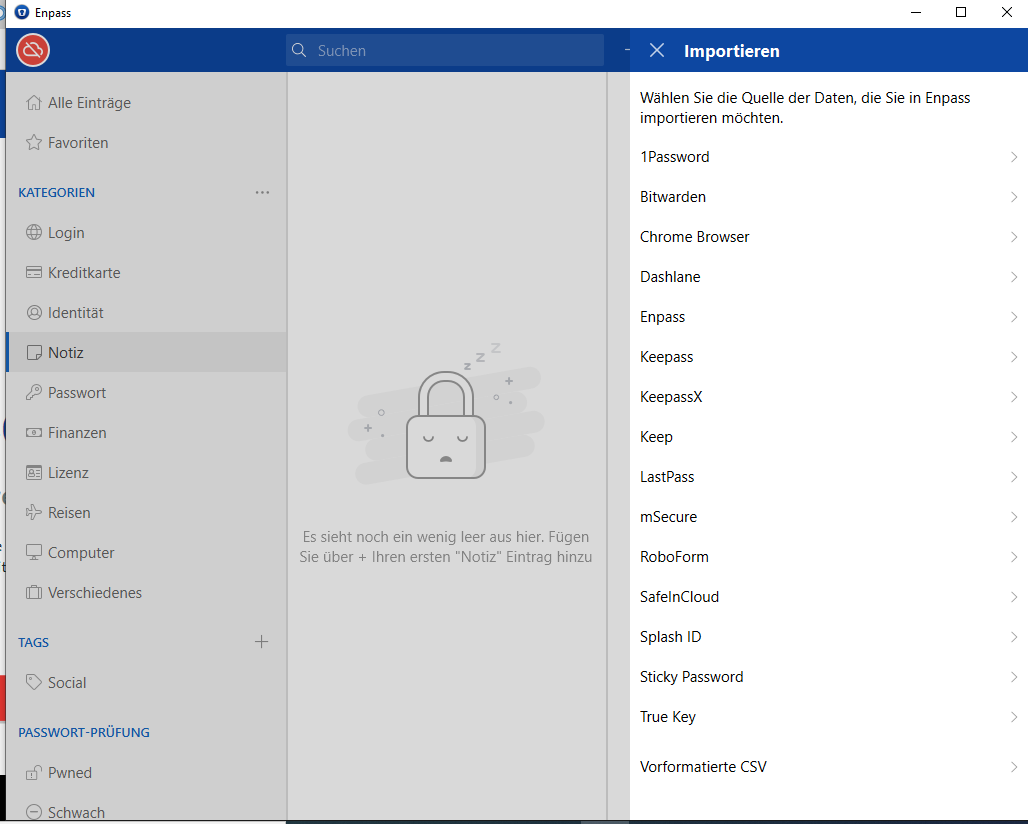The height and width of the screenshot is (824, 1028).
Task: Click the Favoriten star icon
Action: (x=33, y=143)
